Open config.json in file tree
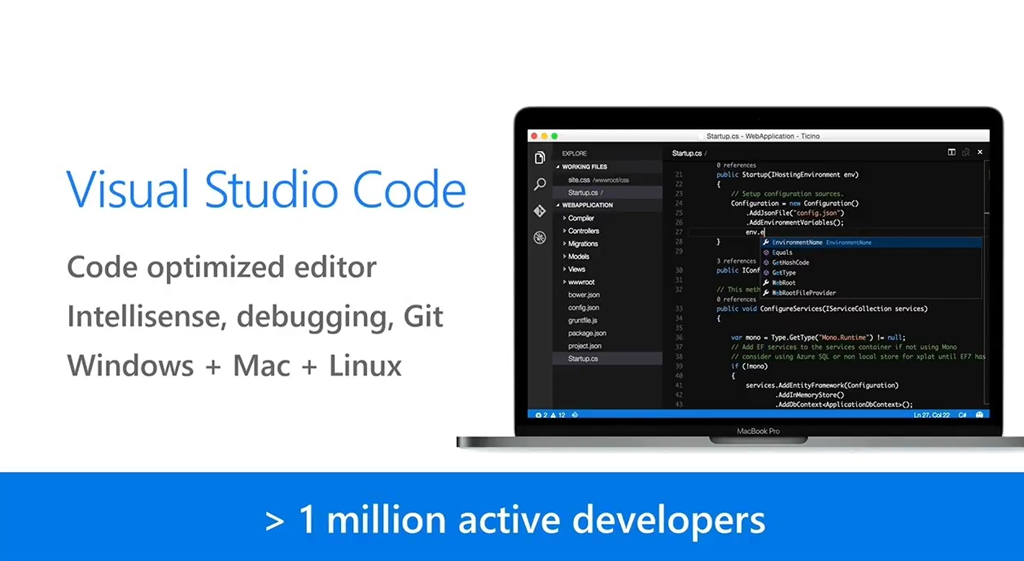The height and width of the screenshot is (561, 1024). [583, 308]
